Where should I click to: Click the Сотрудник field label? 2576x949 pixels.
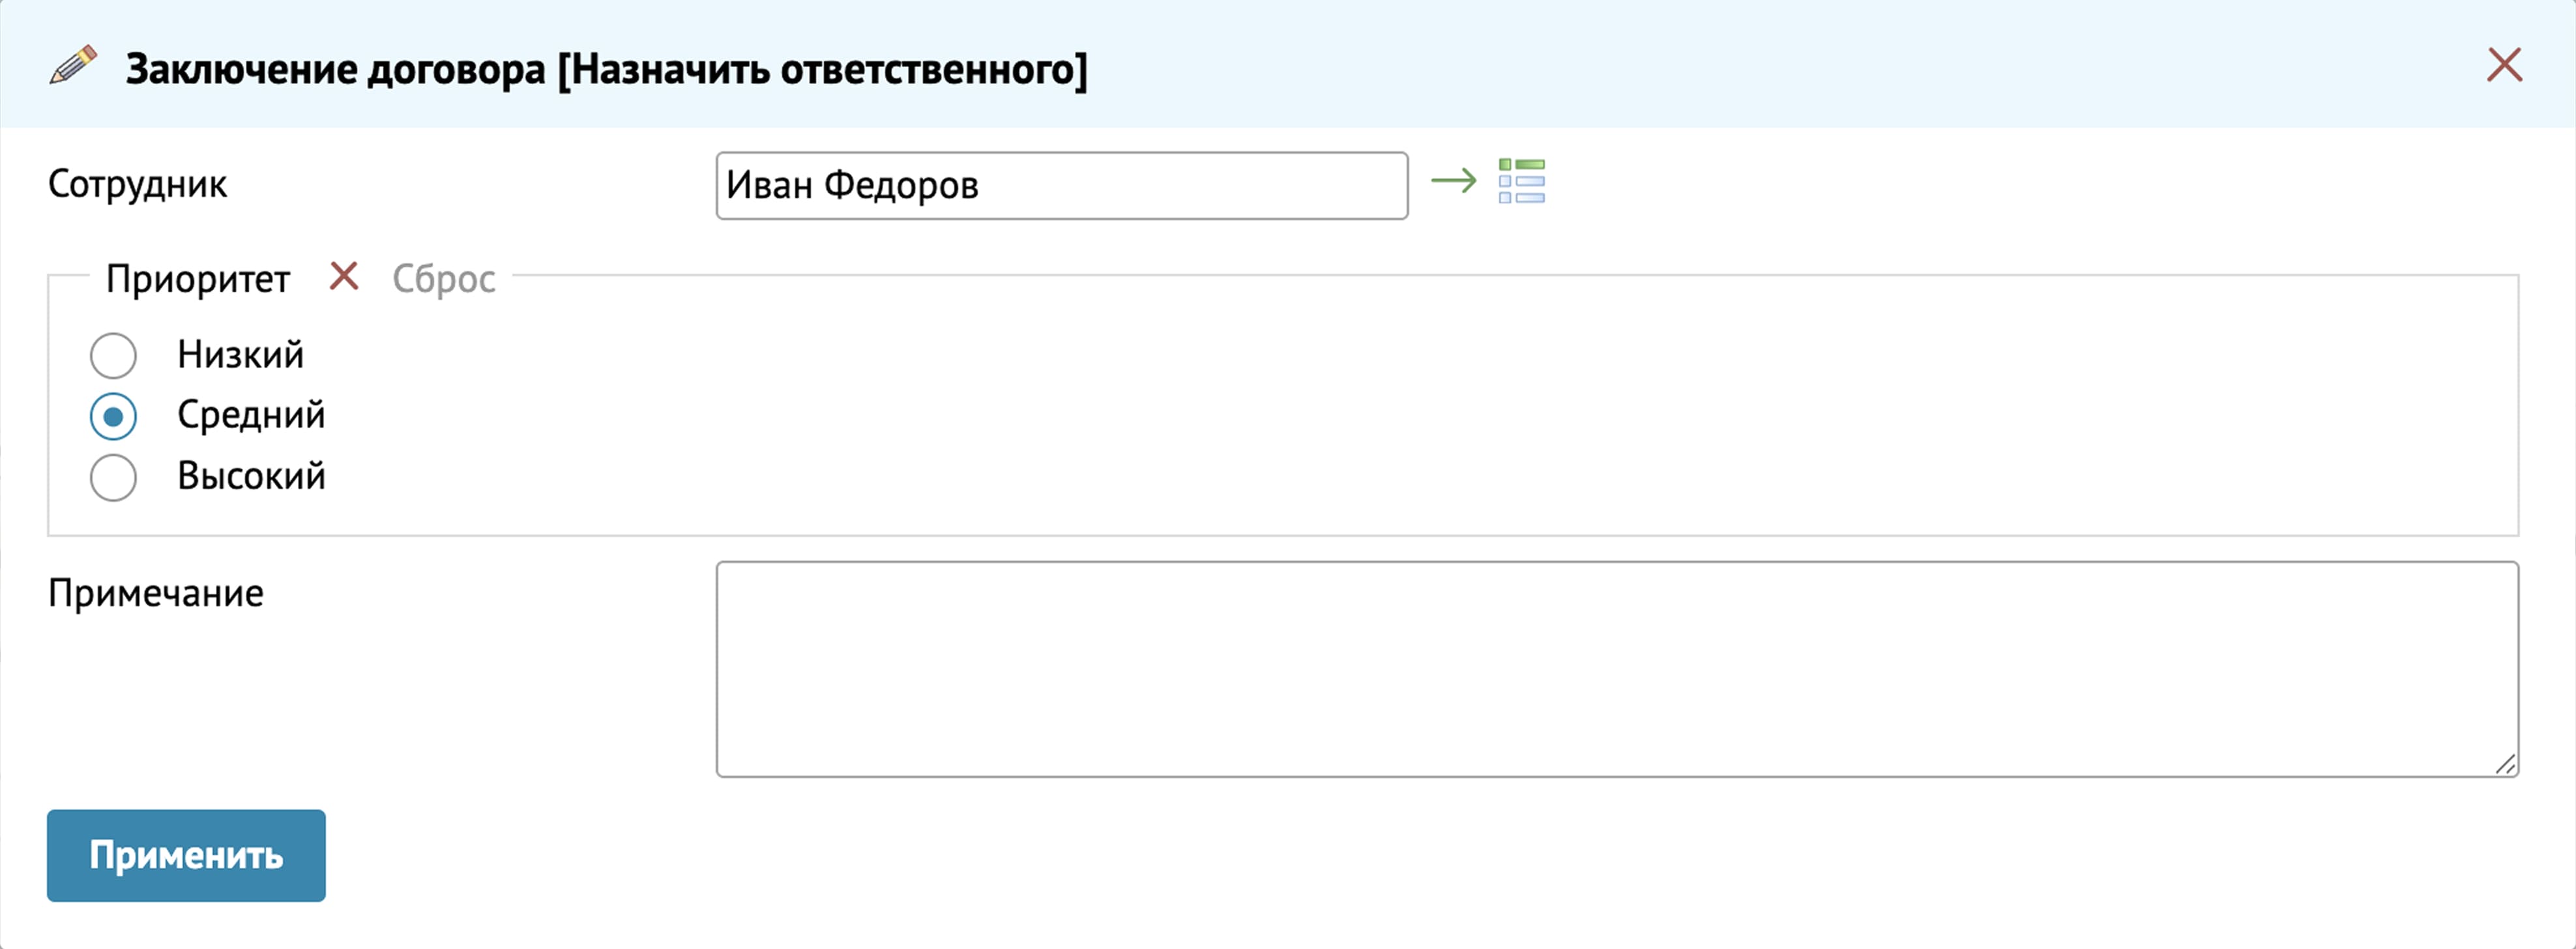(138, 185)
